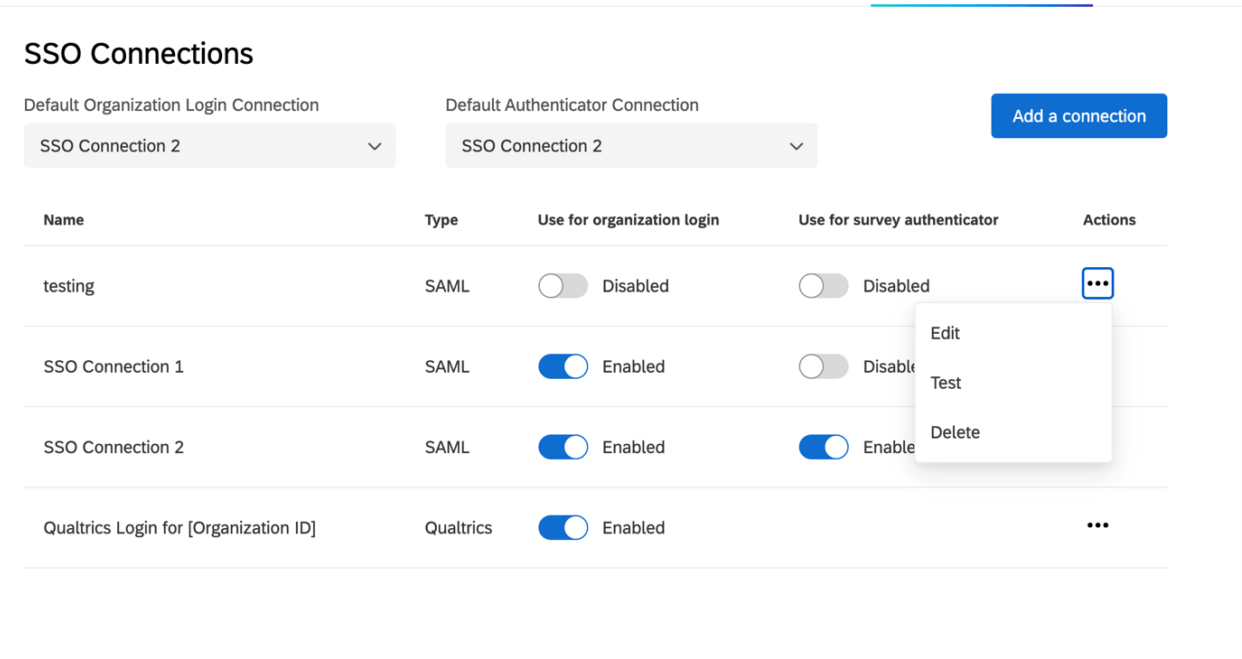This screenshot has width=1242, height=659.
Task: Click the Add a connection button
Action: [1079, 115]
